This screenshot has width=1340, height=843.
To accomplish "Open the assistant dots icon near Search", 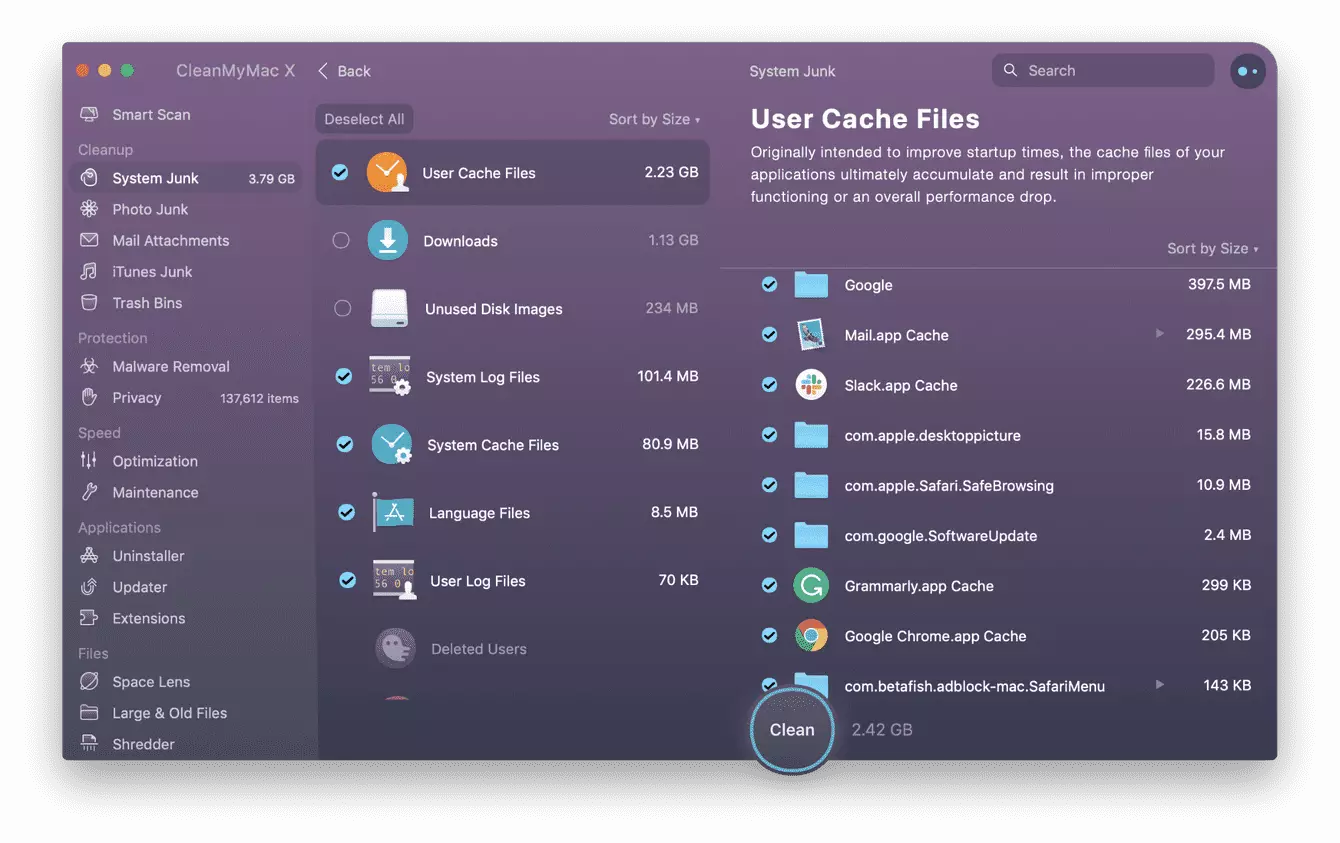I will click(1248, 71).
